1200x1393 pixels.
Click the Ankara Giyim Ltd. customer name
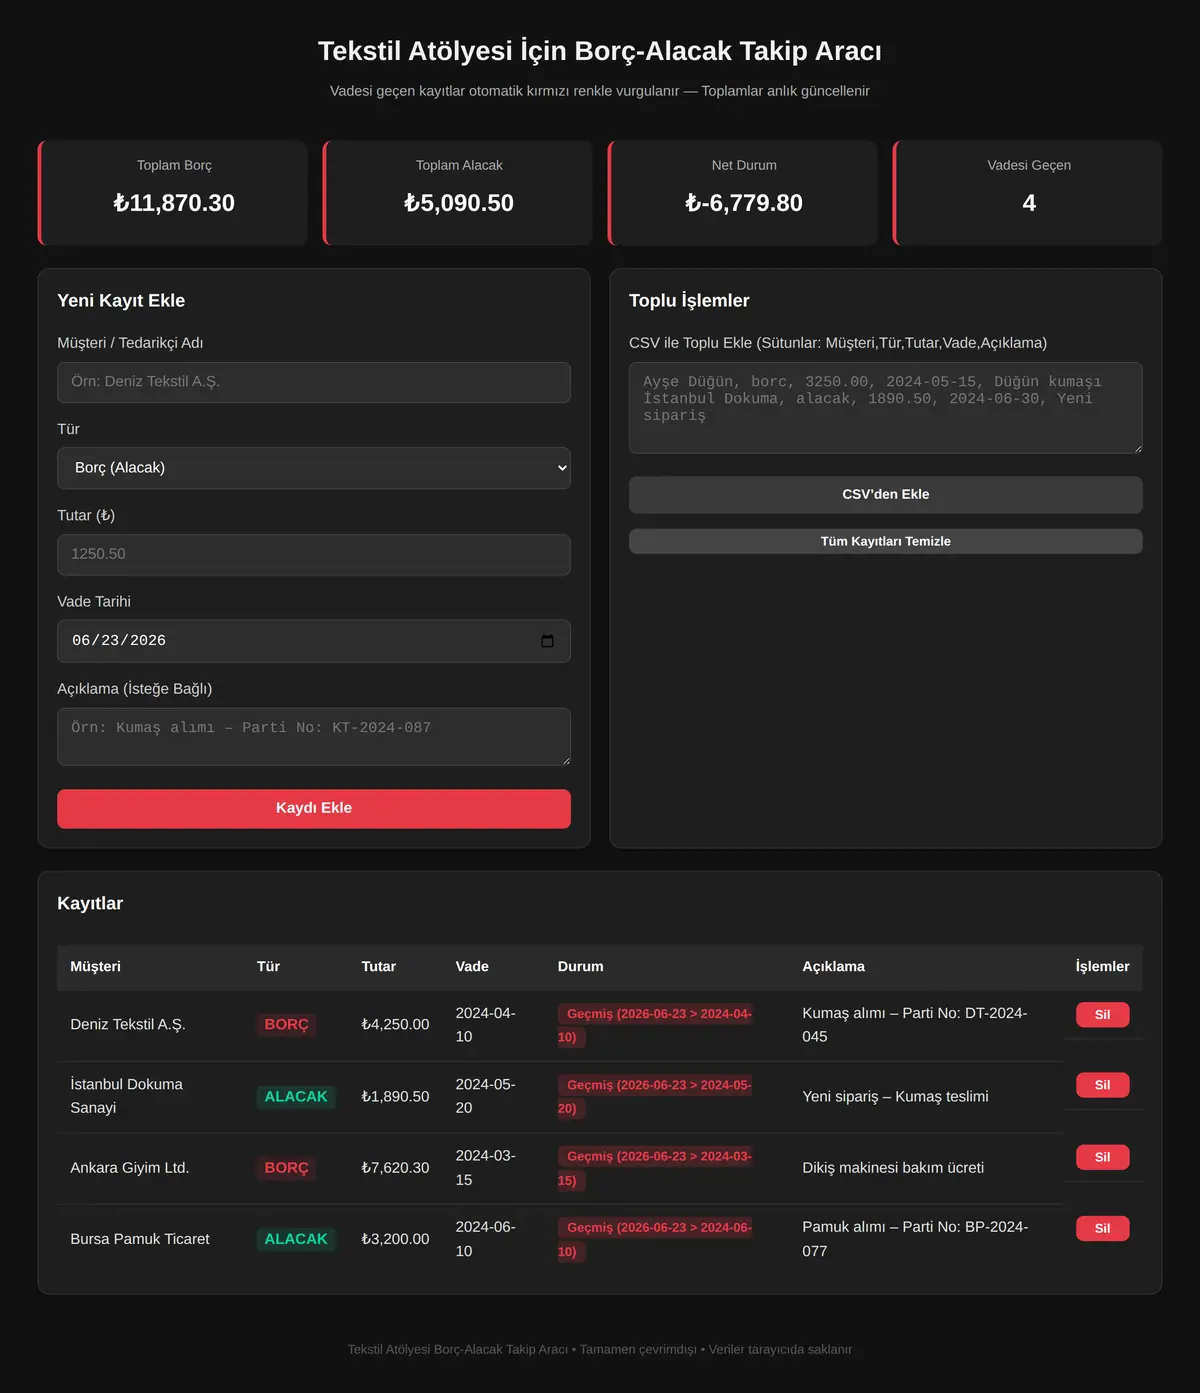click(130, 1168)
